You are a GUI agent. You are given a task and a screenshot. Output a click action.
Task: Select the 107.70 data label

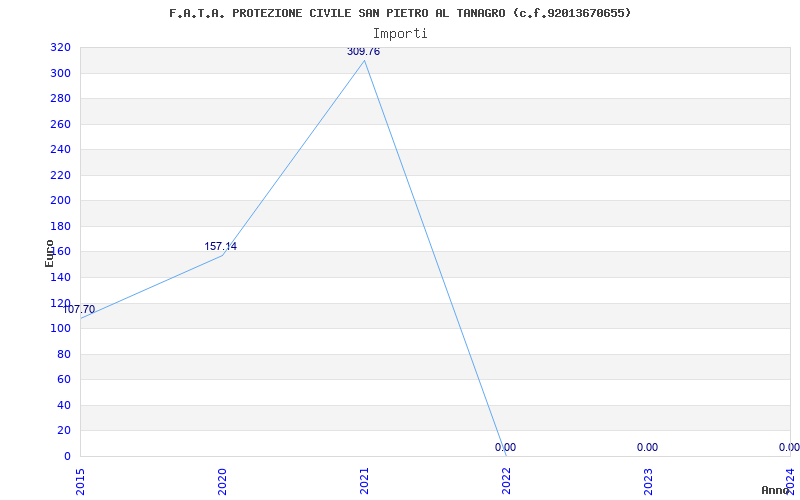click(x=79, y=310)
